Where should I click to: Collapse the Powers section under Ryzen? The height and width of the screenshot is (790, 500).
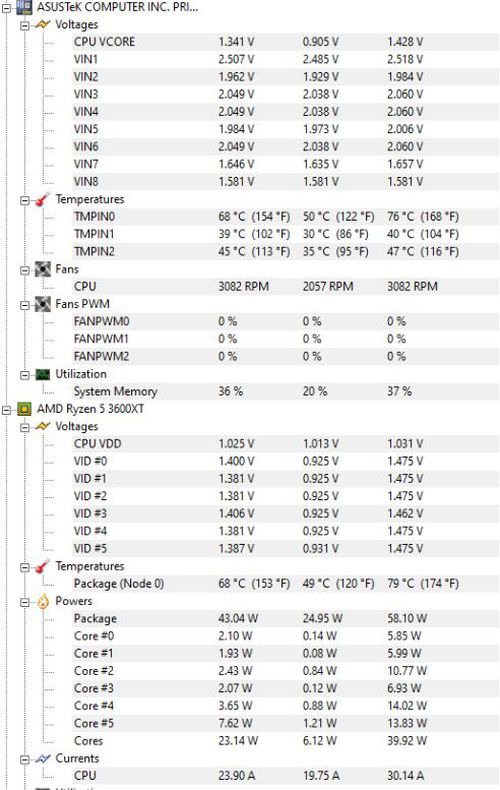point(25,602)
